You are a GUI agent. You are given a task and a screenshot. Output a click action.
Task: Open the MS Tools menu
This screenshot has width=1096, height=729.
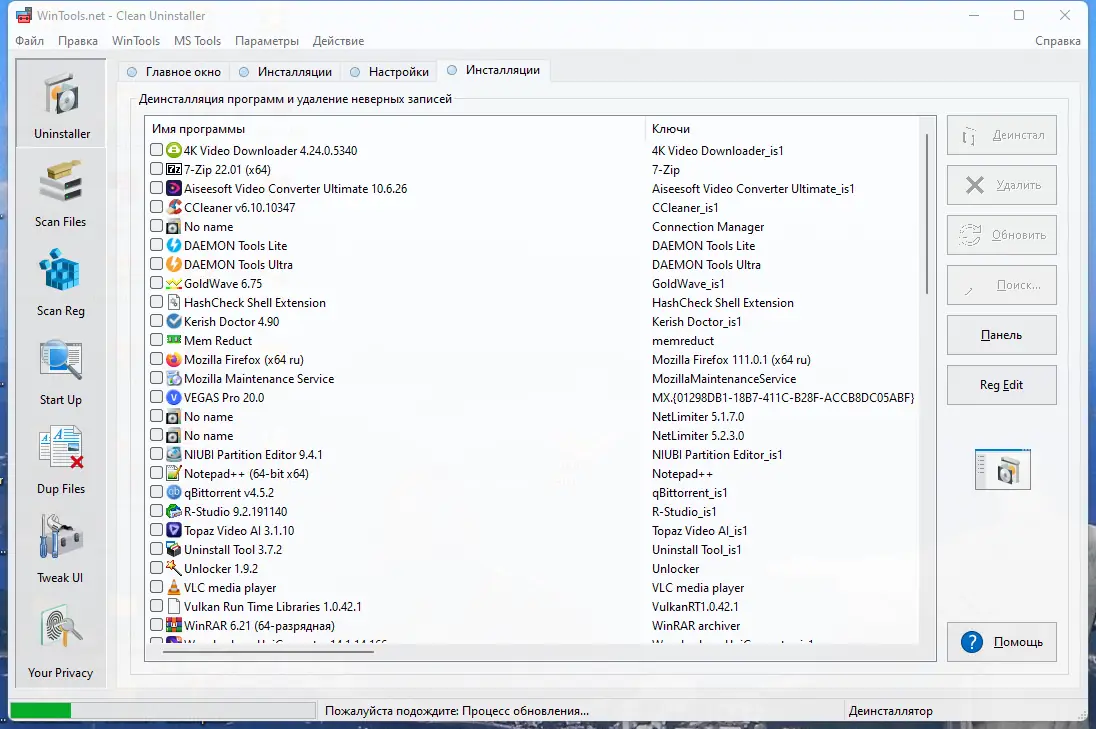197,41
